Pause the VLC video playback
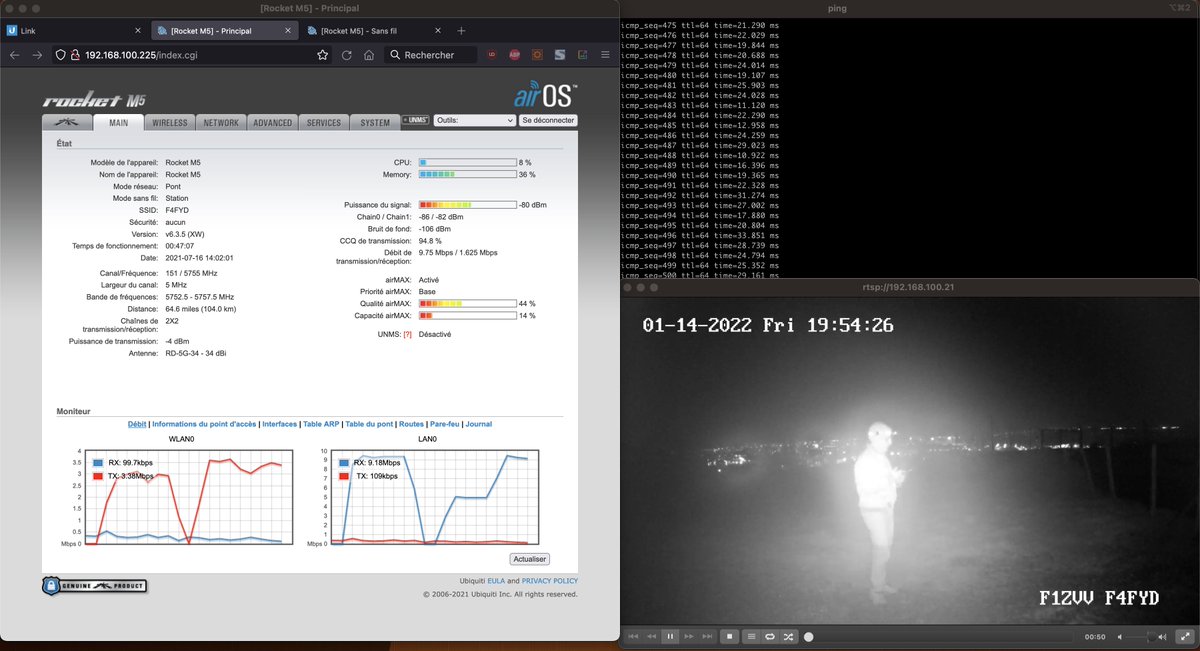 tap(670, 636)
